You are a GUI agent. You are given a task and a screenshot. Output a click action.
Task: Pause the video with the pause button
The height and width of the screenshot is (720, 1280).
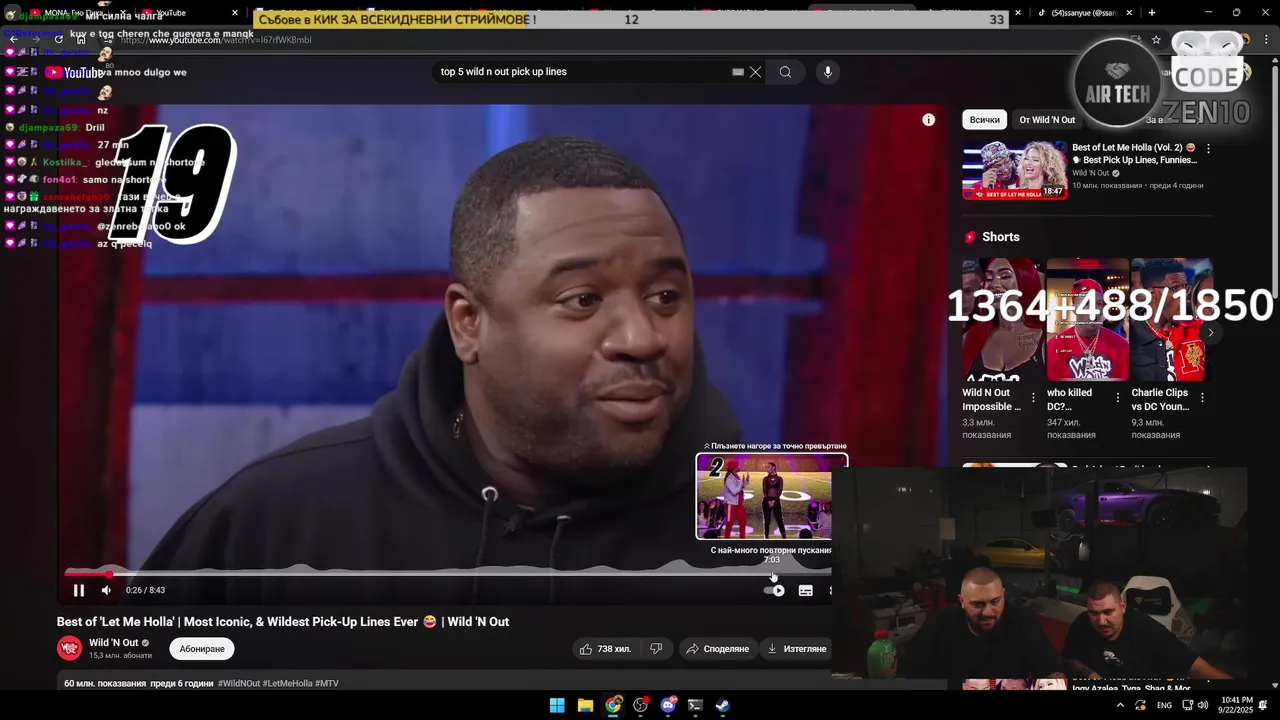coord(79,590)
